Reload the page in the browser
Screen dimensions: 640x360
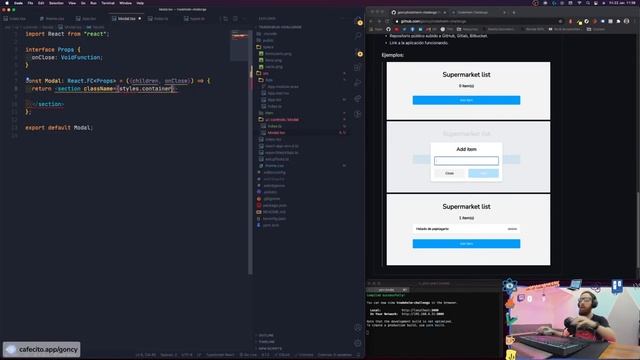387,21
